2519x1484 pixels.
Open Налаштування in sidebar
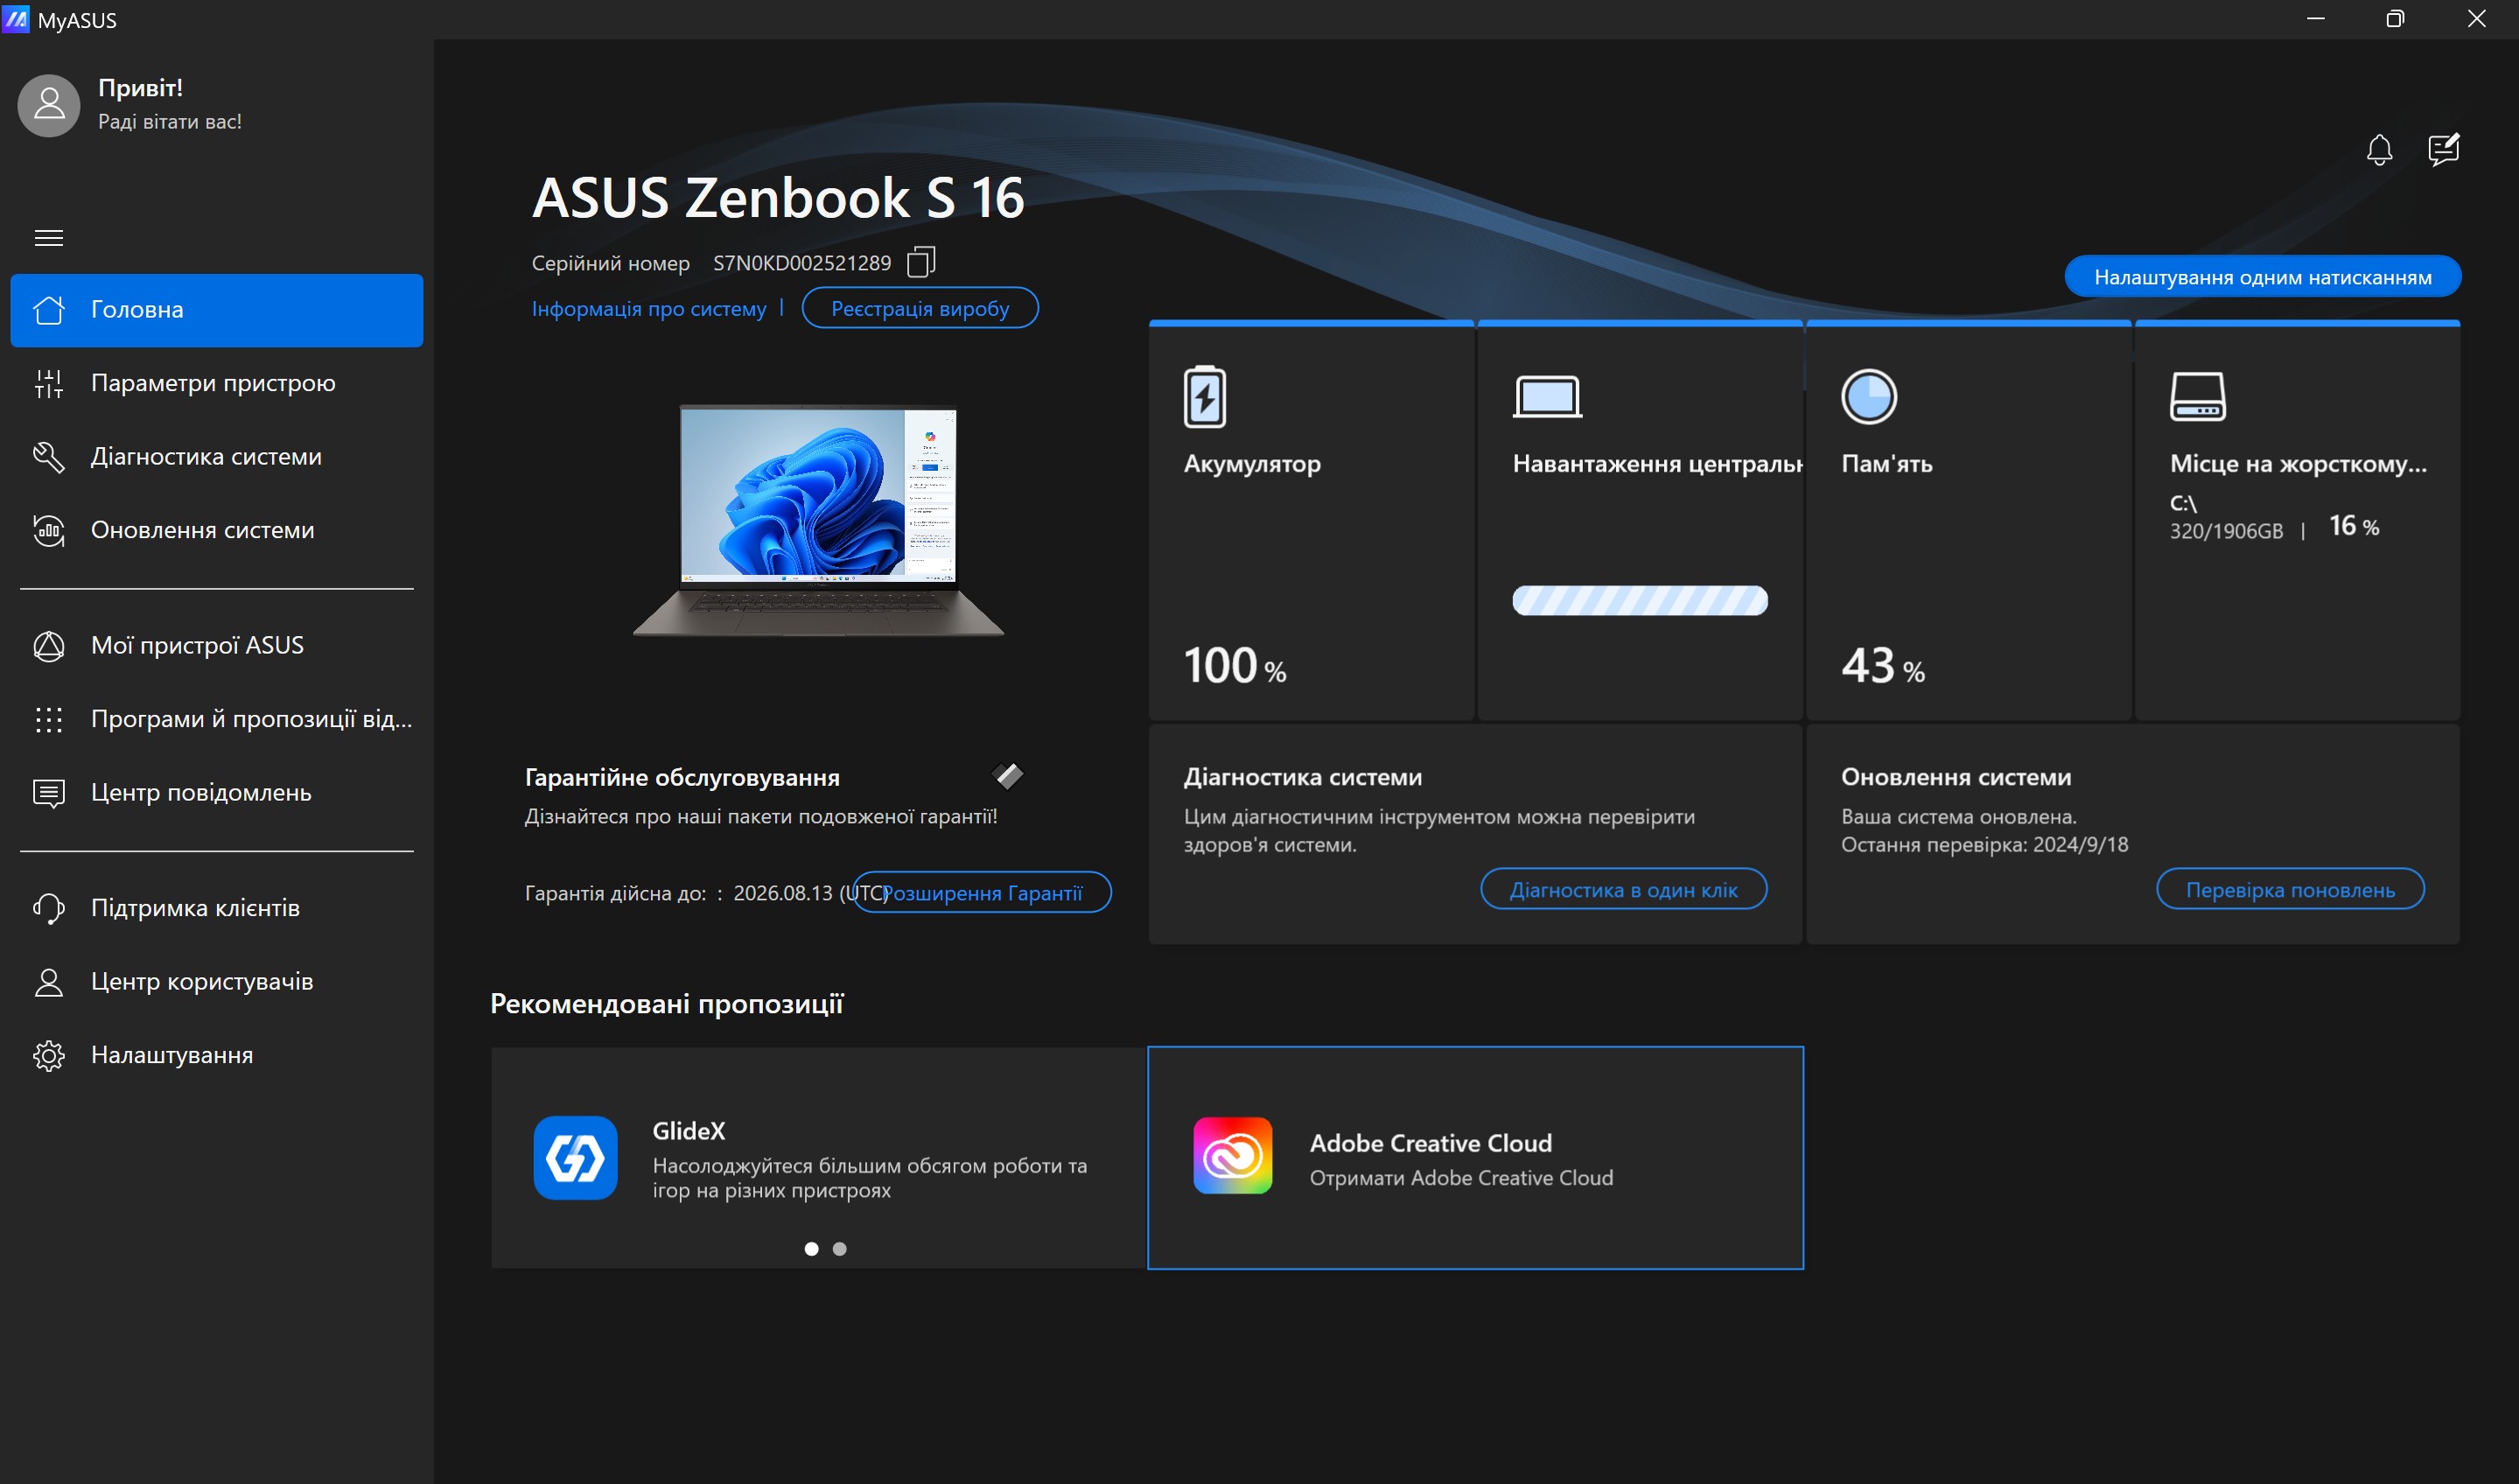click(217, 1055)
